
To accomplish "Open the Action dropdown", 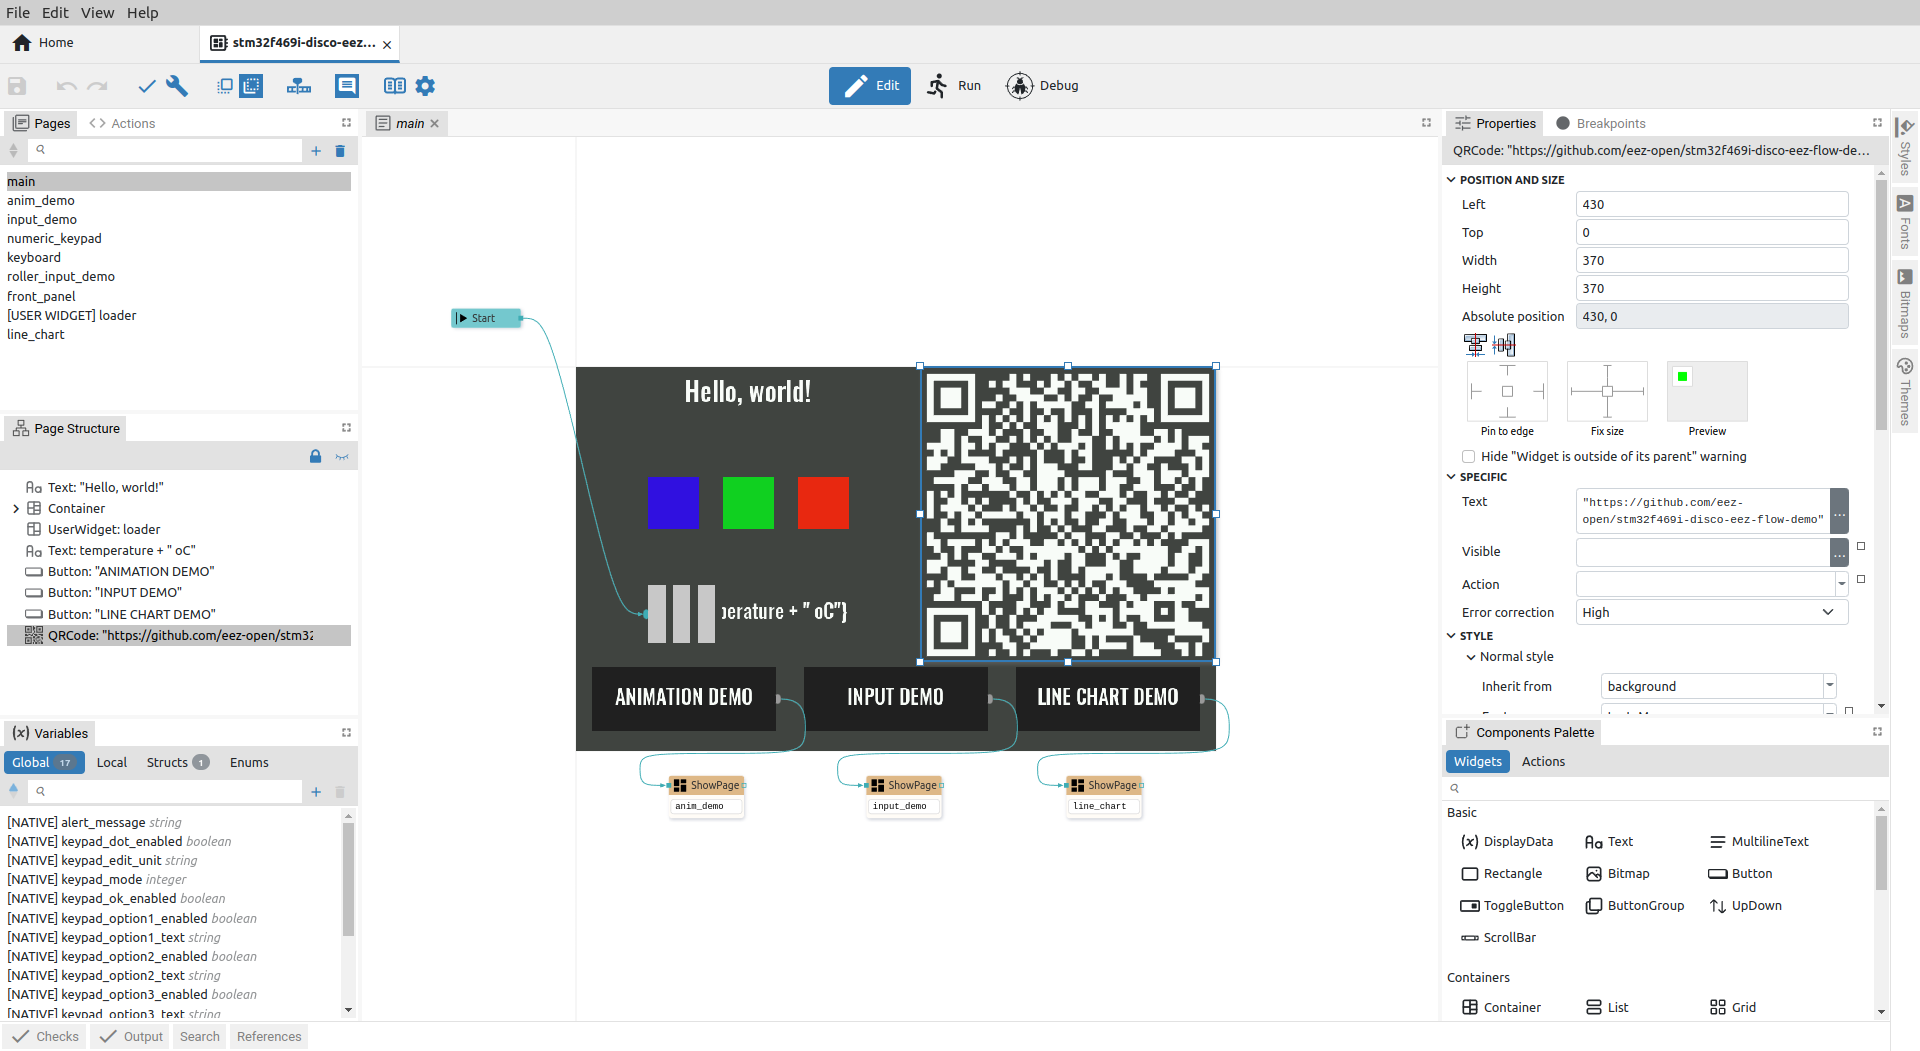I will coord(1842,585).
